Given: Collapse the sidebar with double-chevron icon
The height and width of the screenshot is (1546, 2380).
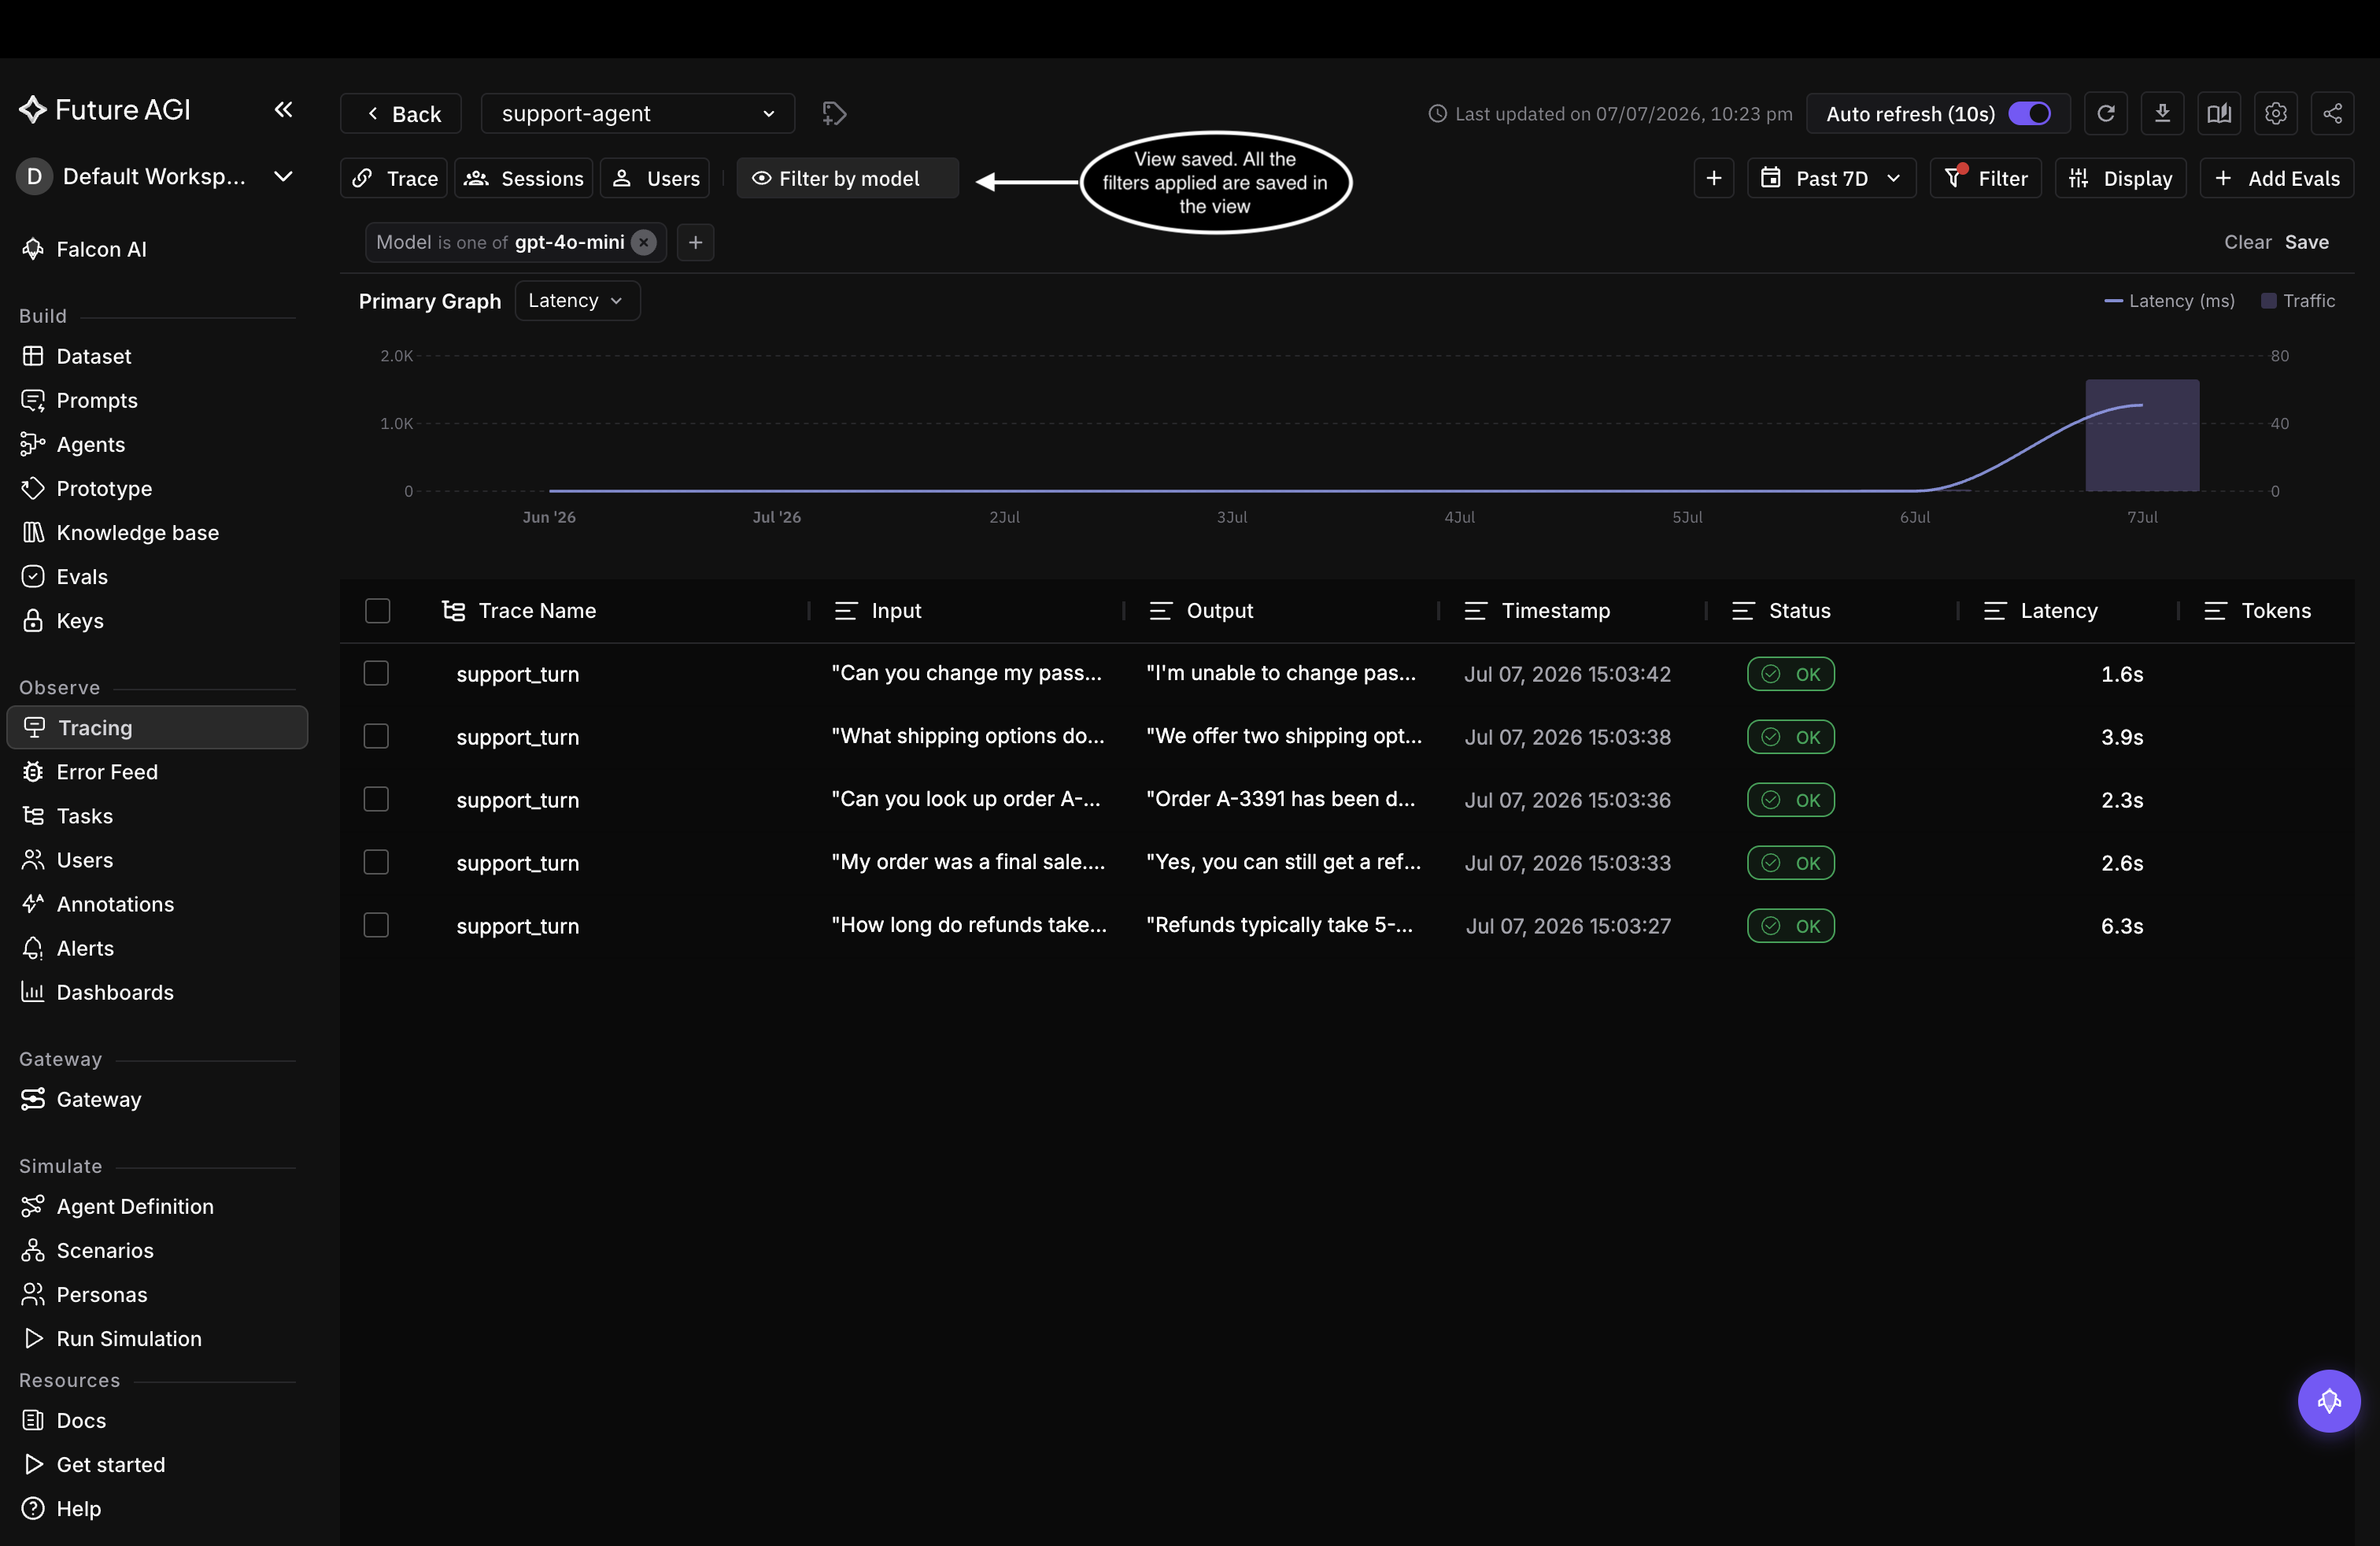Looking at the screenshot, I should [x=283, y=109].
